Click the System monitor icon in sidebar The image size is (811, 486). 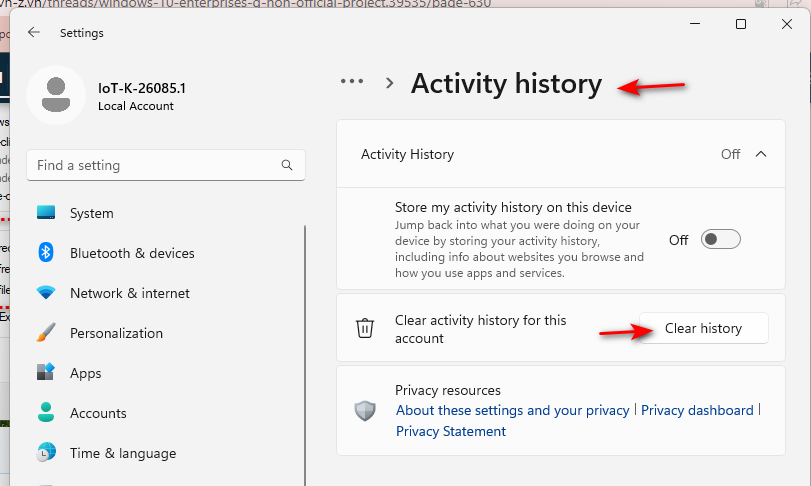pyautogui.click(x=46, y=213)
